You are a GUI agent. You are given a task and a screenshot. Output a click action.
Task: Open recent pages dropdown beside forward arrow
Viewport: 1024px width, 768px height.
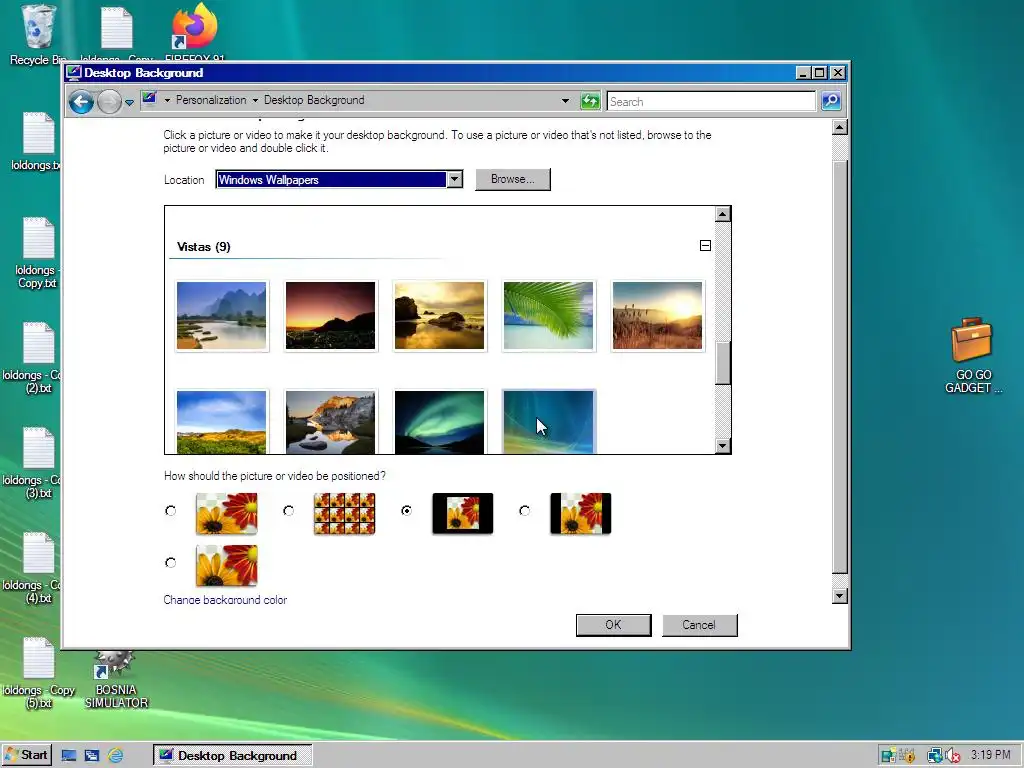(x=129, y=103)
